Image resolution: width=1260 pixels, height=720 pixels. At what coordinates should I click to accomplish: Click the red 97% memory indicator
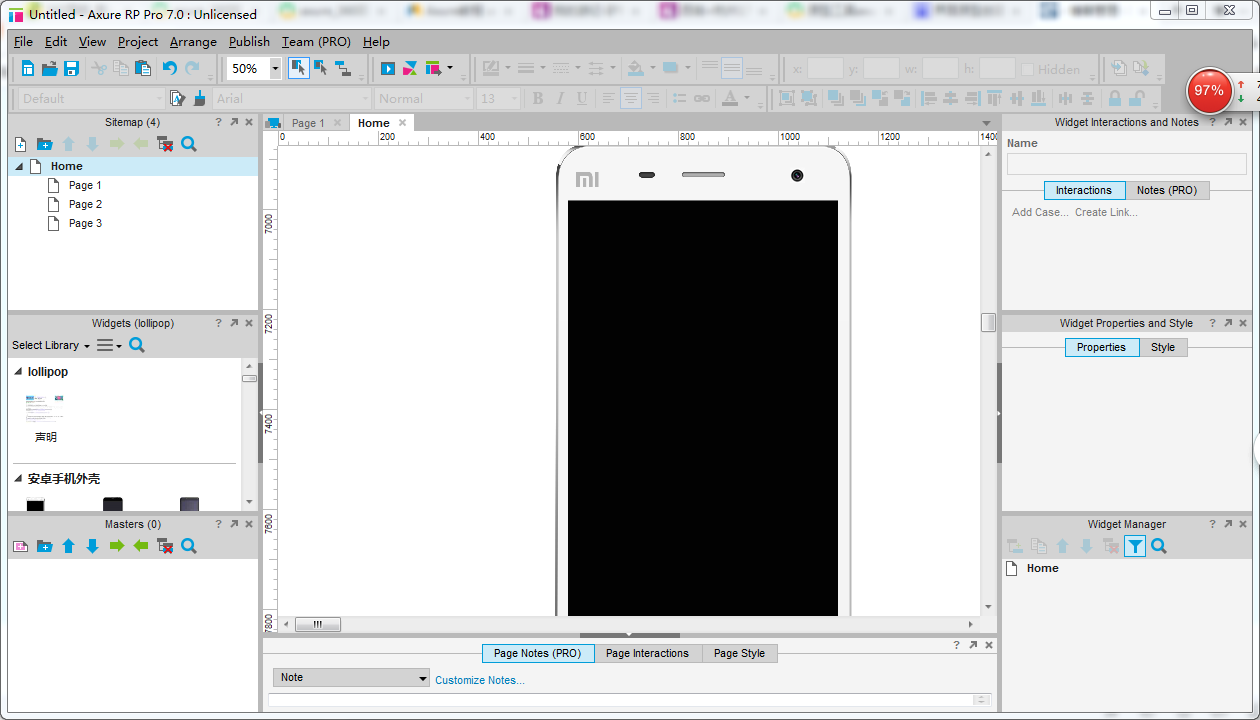[x=1209, y=91]
